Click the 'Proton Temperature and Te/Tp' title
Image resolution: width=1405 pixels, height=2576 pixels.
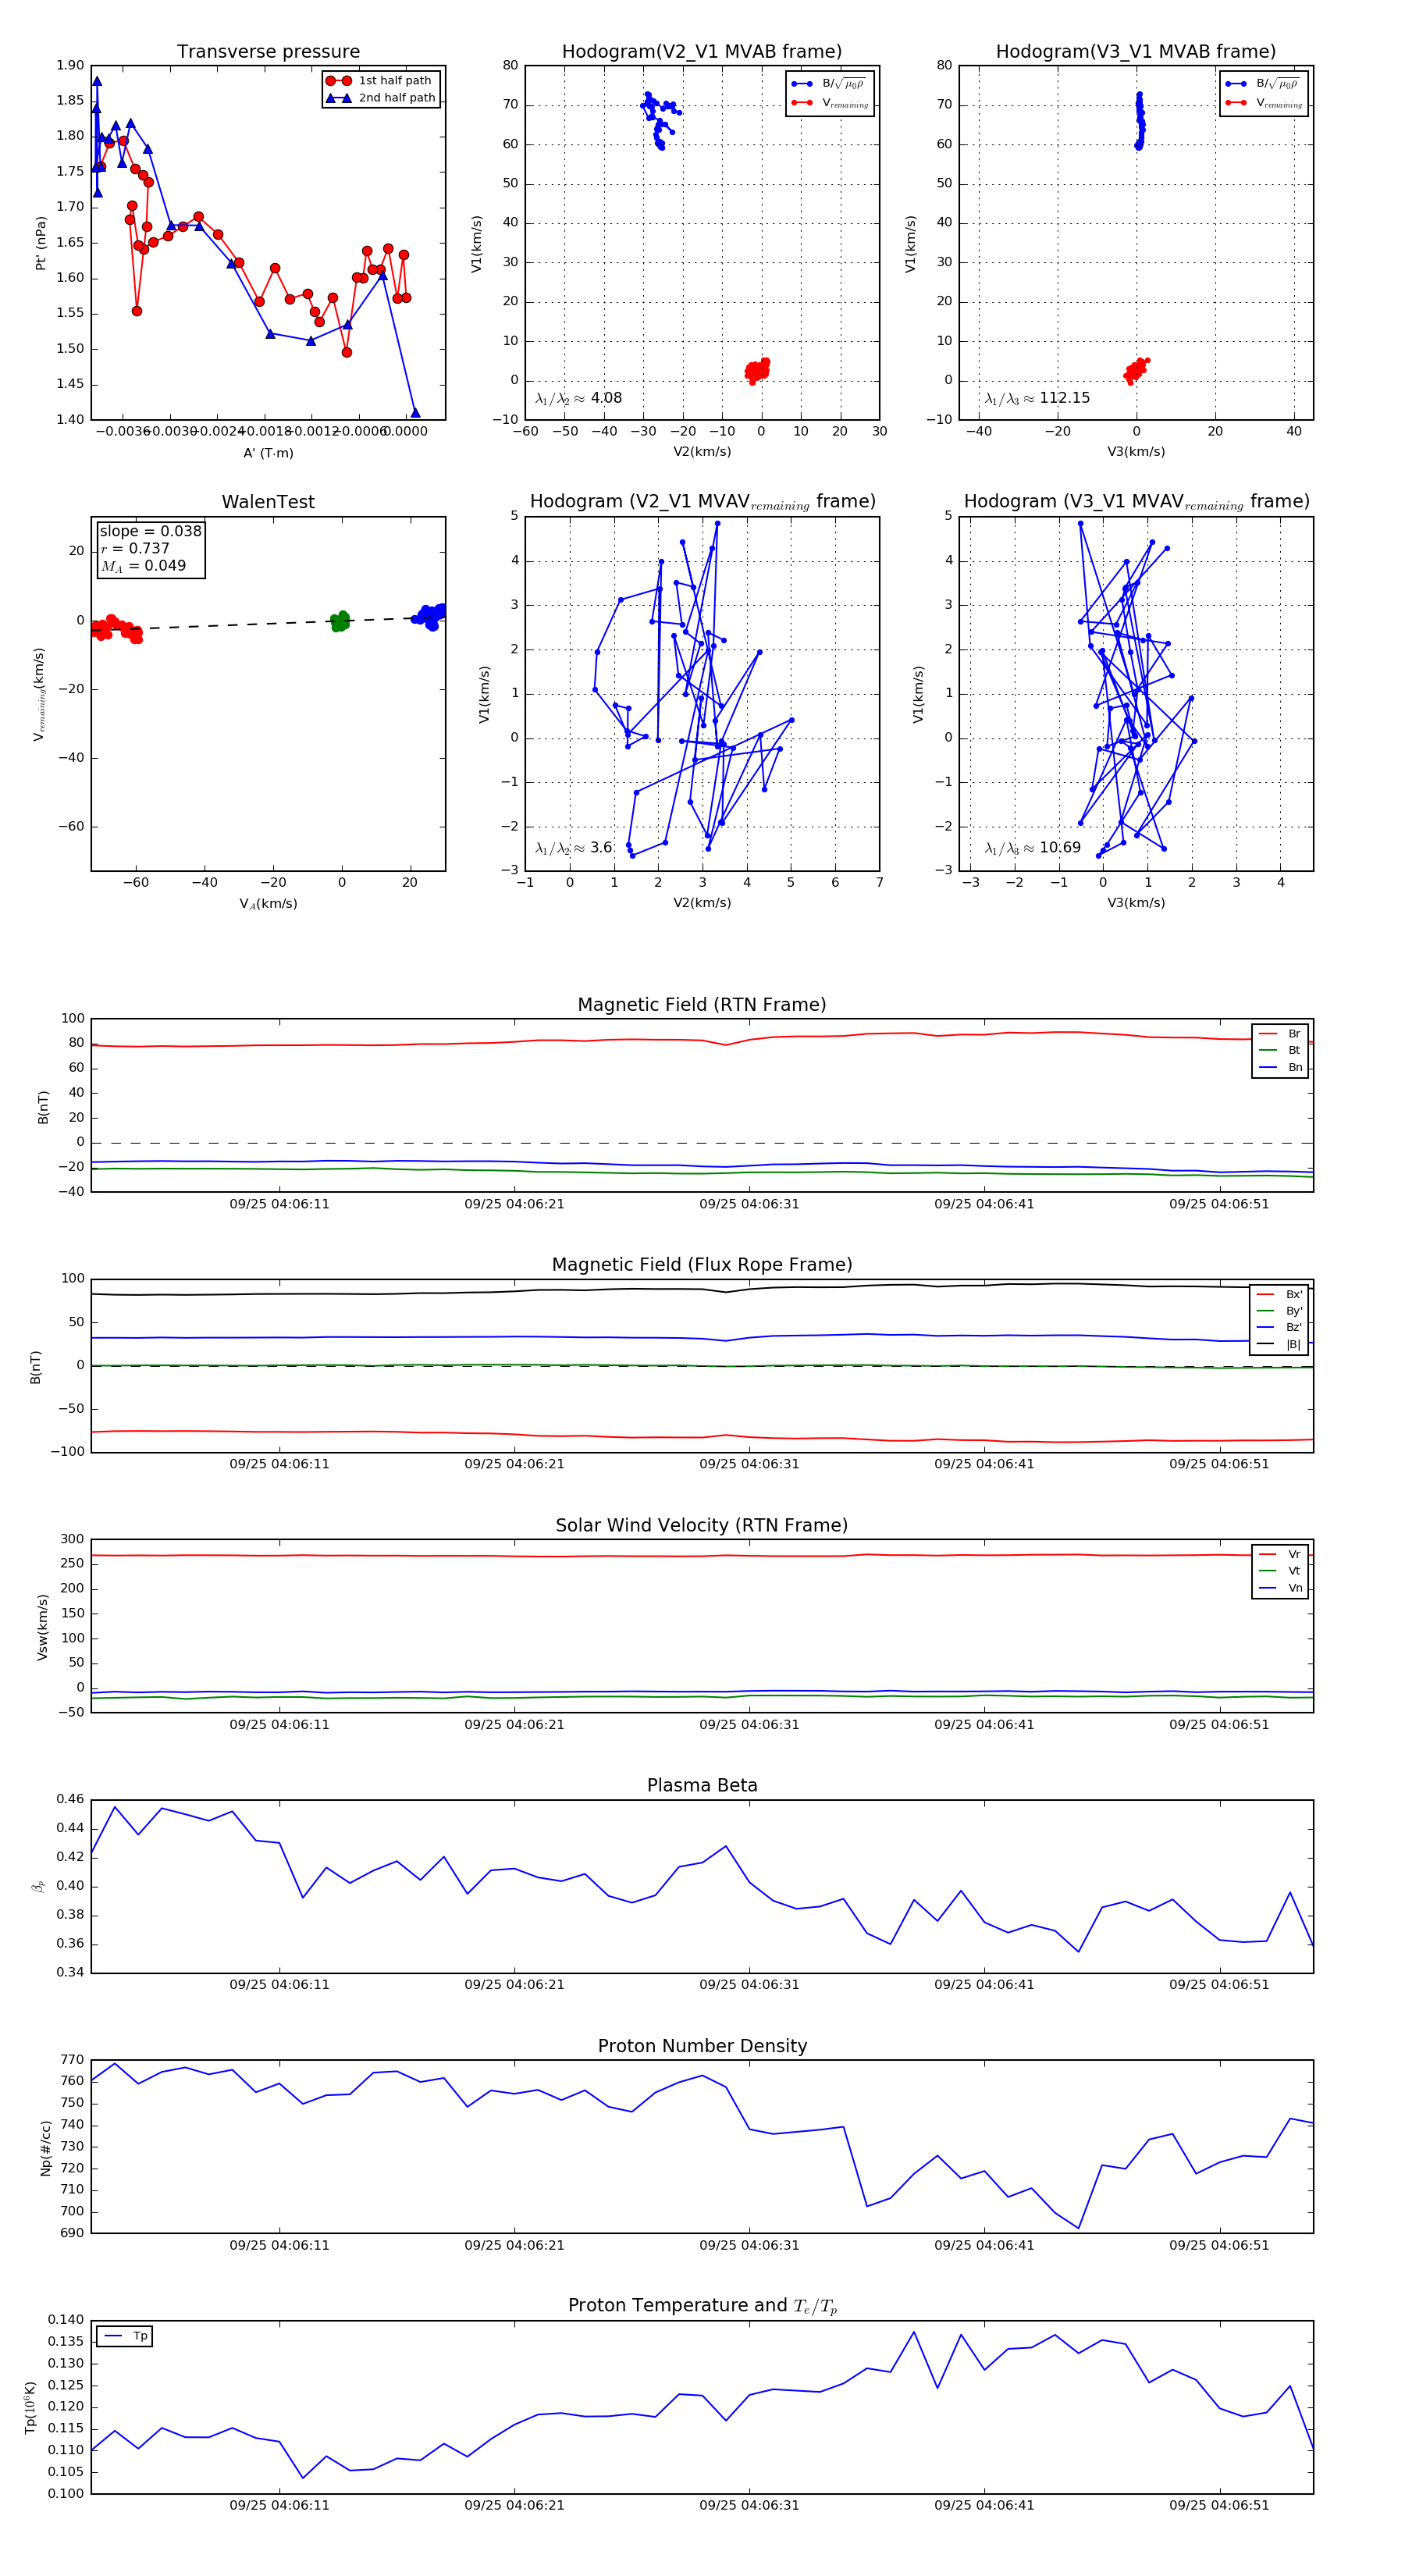point(702,2306)
